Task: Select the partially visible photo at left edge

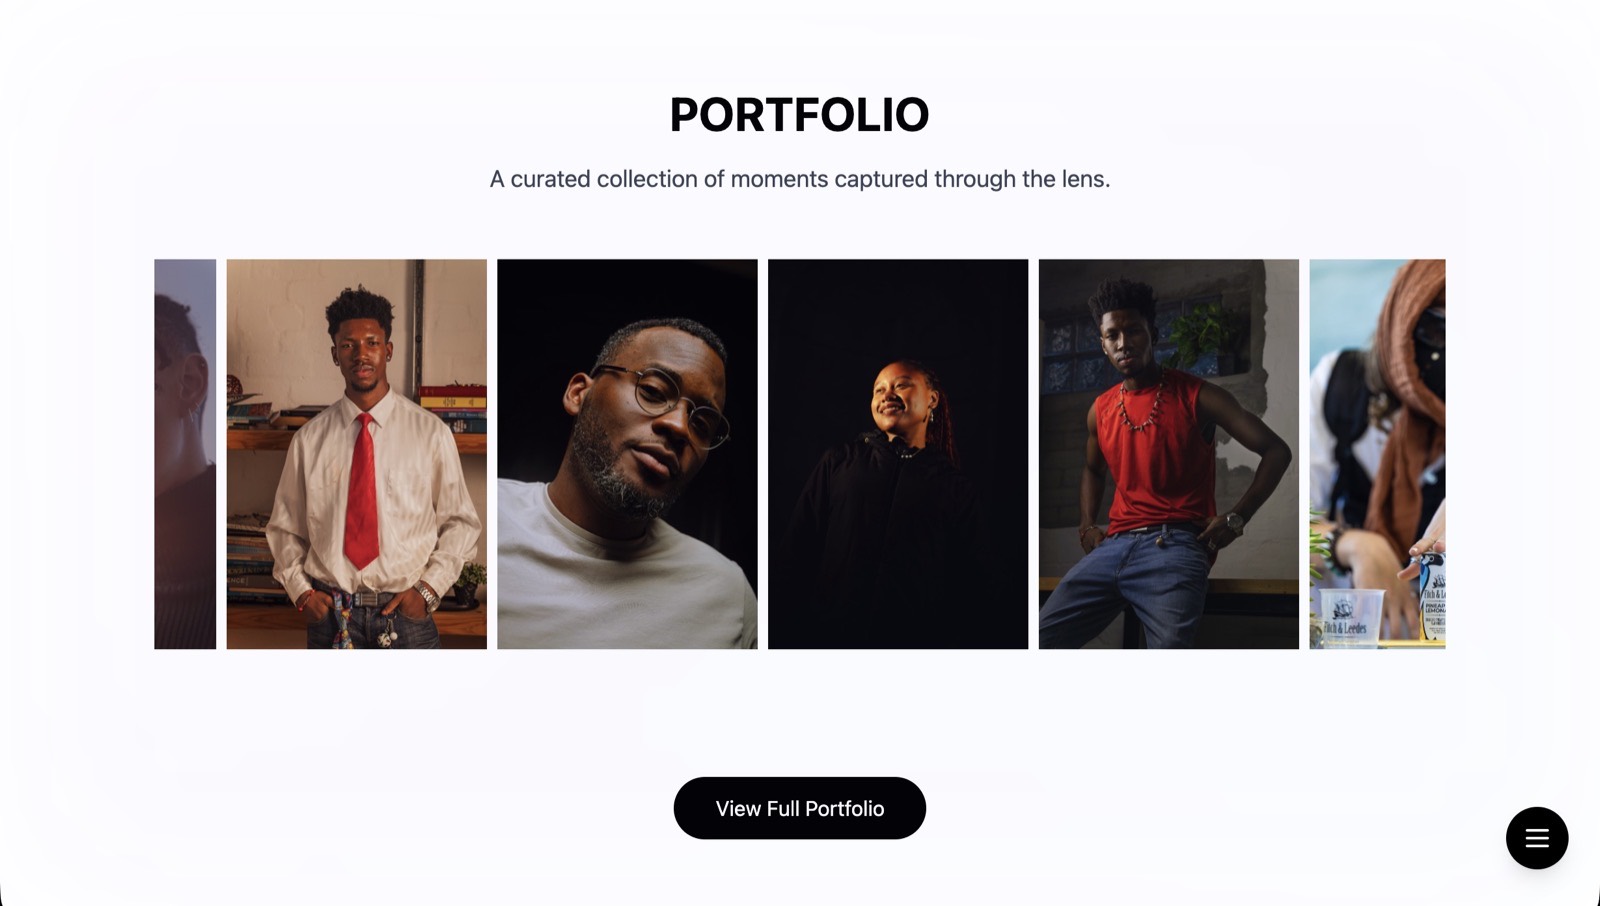Action: (185, 454)
